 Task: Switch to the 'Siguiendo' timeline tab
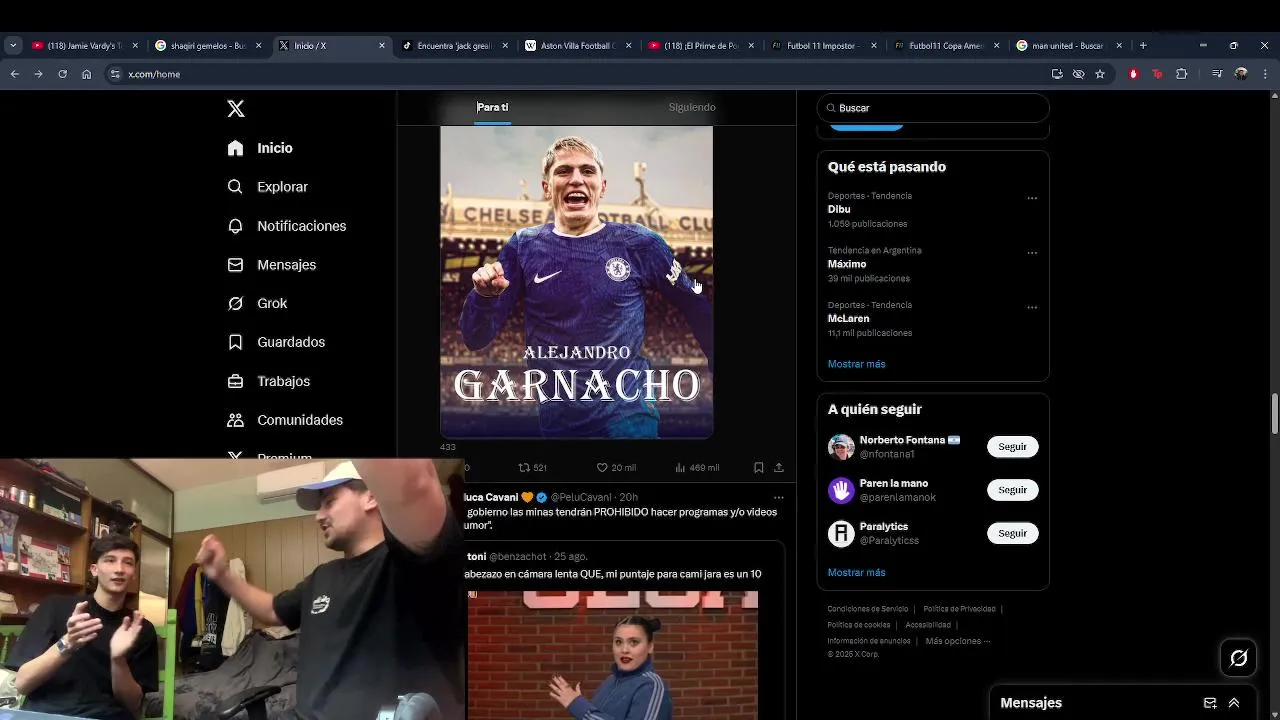(692, 107)
